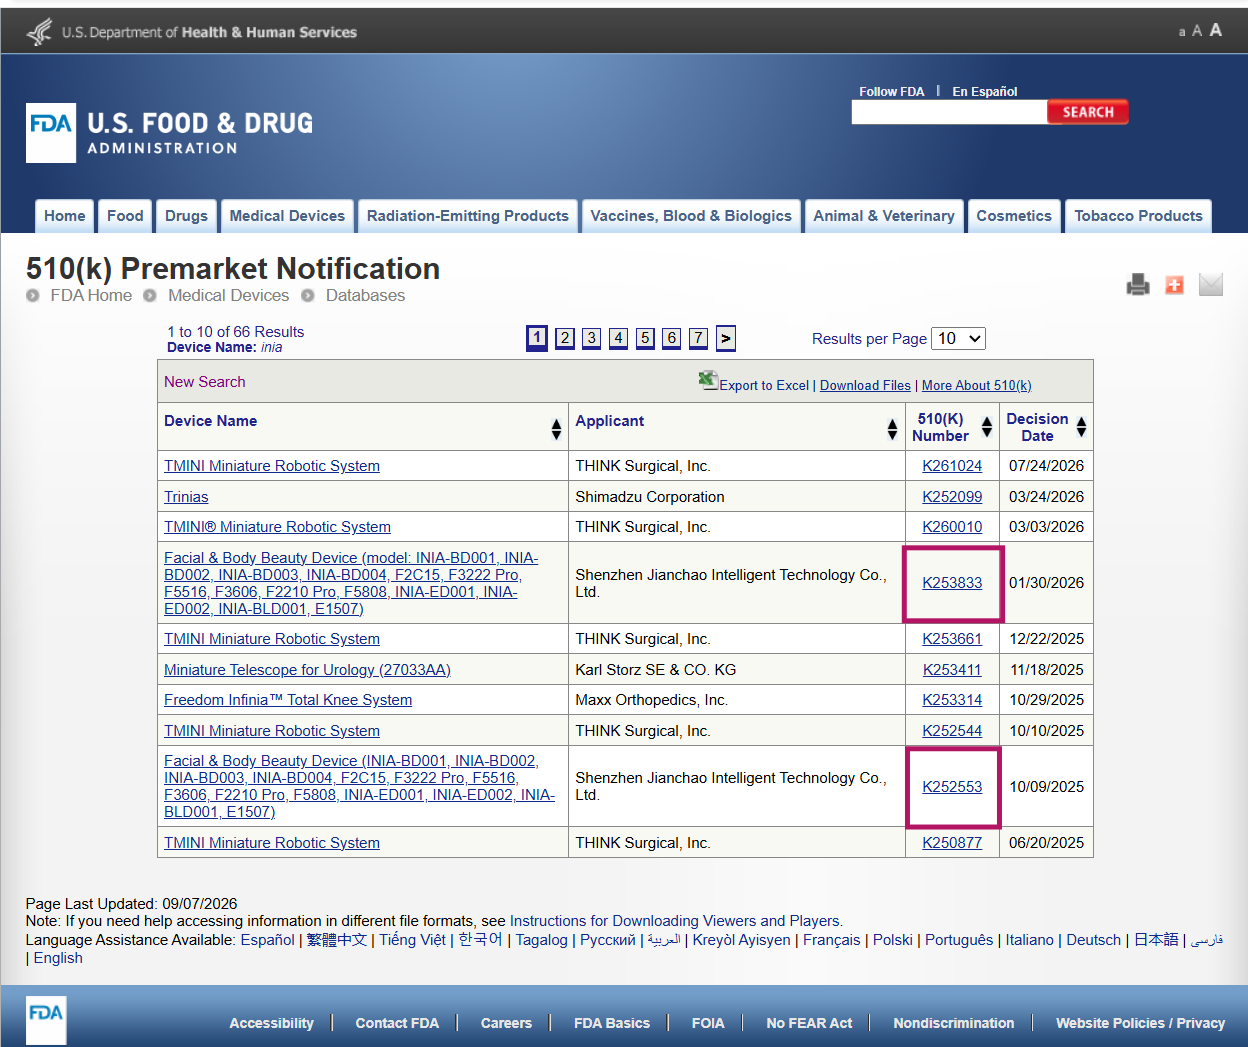The width and height of the screenshot is (1248, 1047).
Task: Select medium text size 'A'
Action: click(1197, 31)
